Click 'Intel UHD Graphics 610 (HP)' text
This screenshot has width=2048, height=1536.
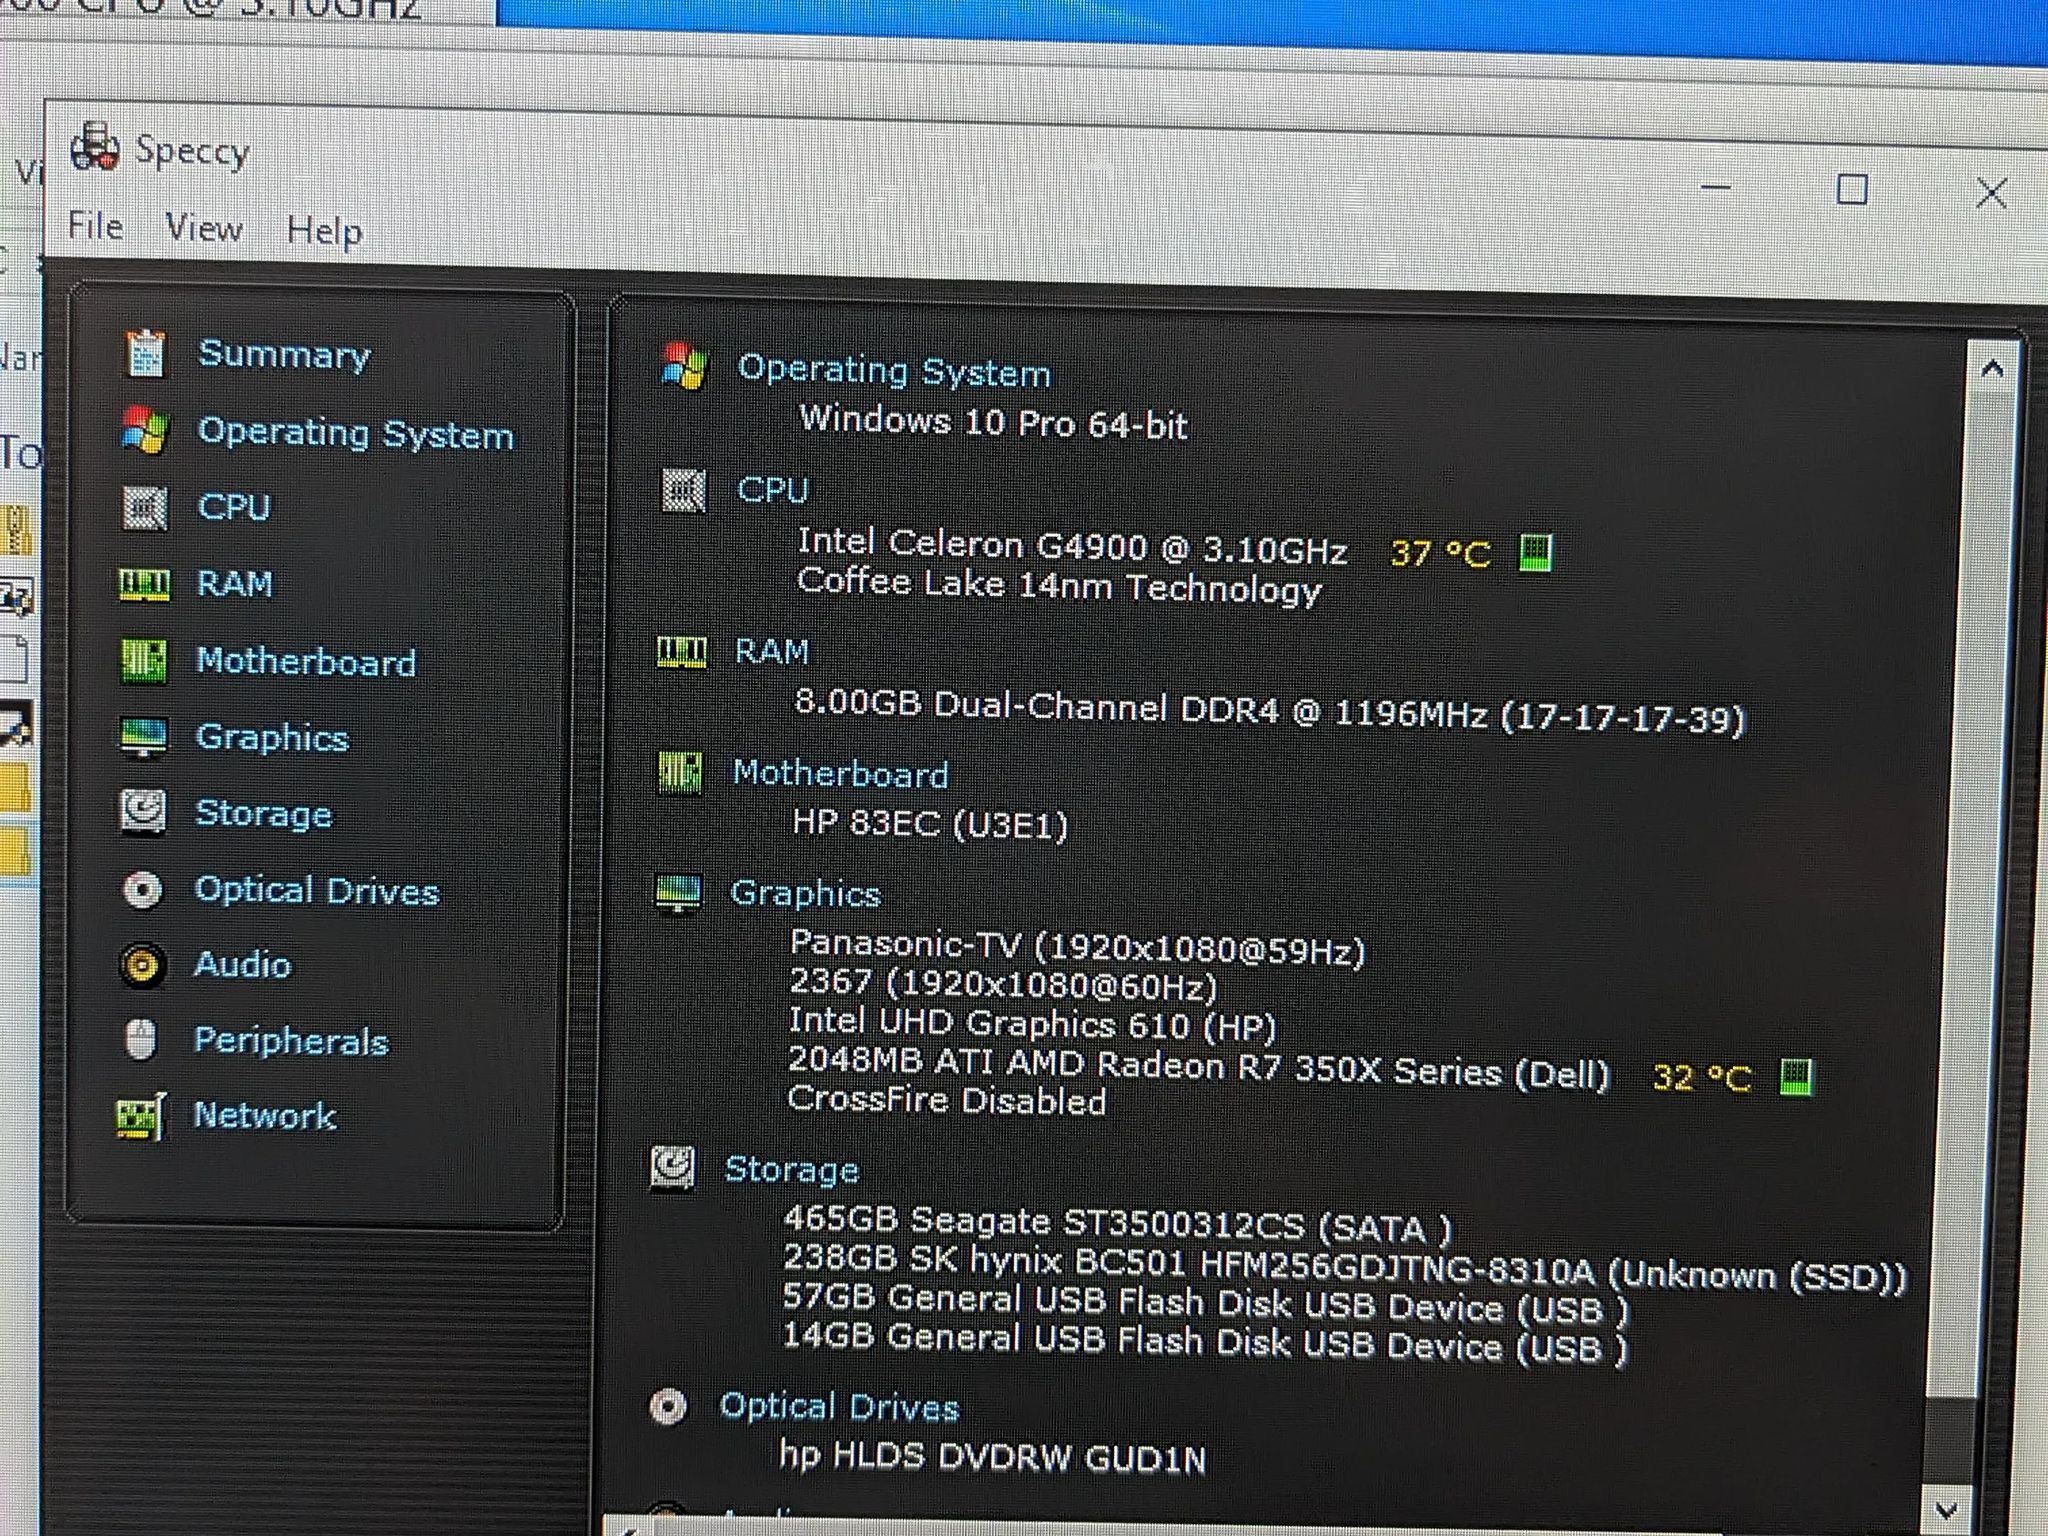click(1032, 1024)
